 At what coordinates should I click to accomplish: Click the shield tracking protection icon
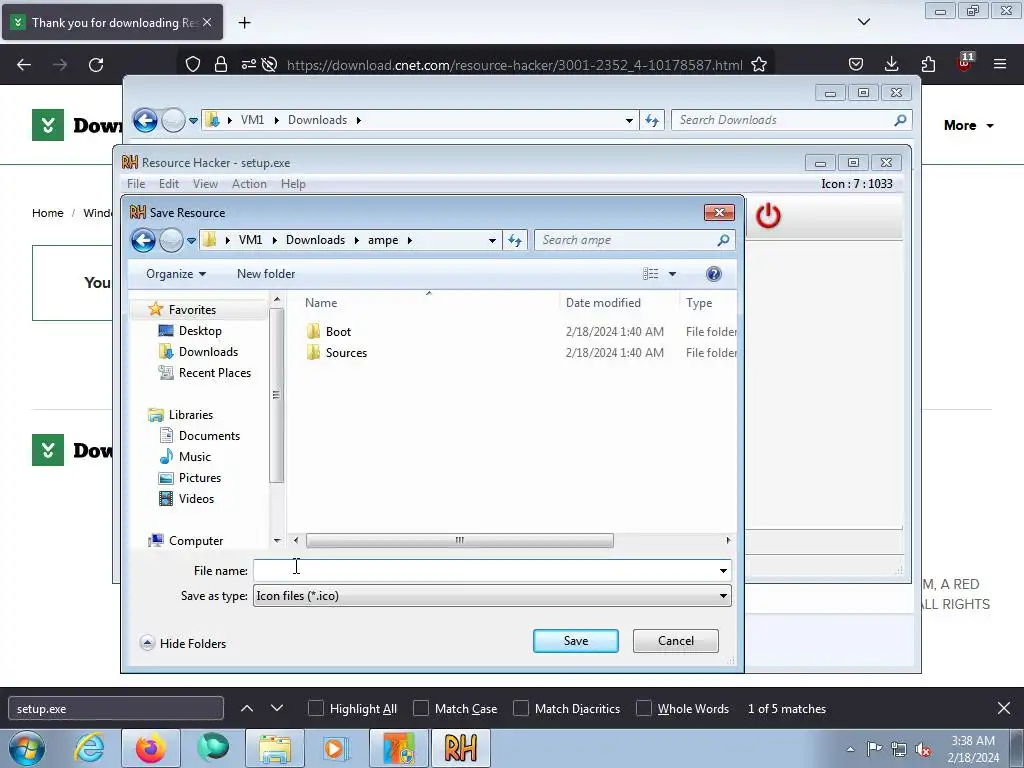(193, 65)
